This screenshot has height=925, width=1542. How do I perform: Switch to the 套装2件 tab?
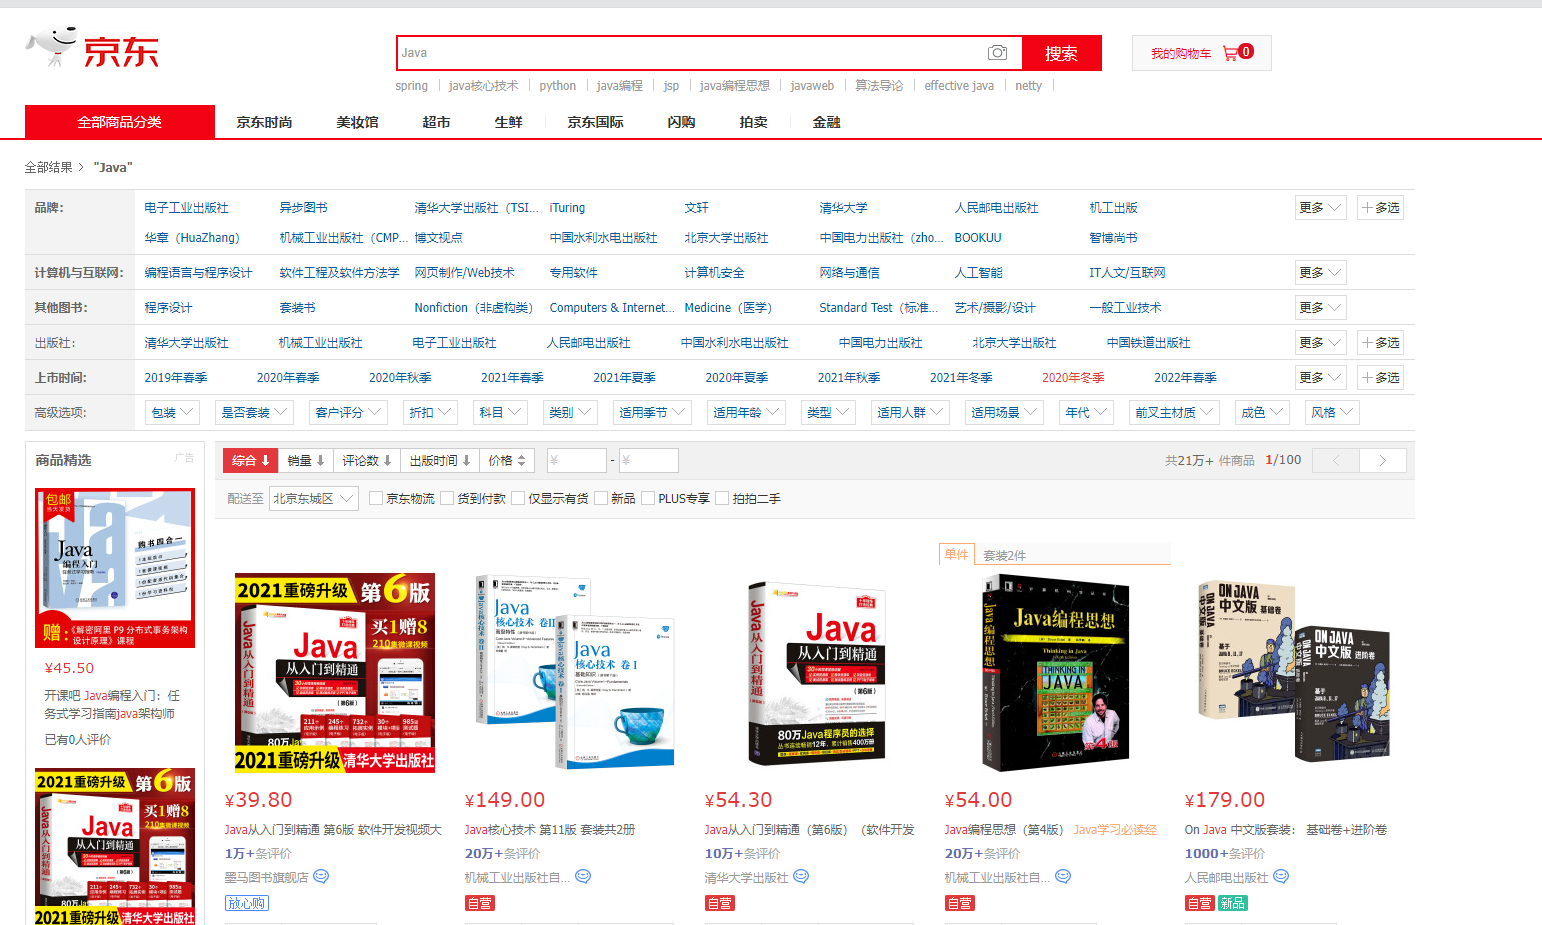1004,555
